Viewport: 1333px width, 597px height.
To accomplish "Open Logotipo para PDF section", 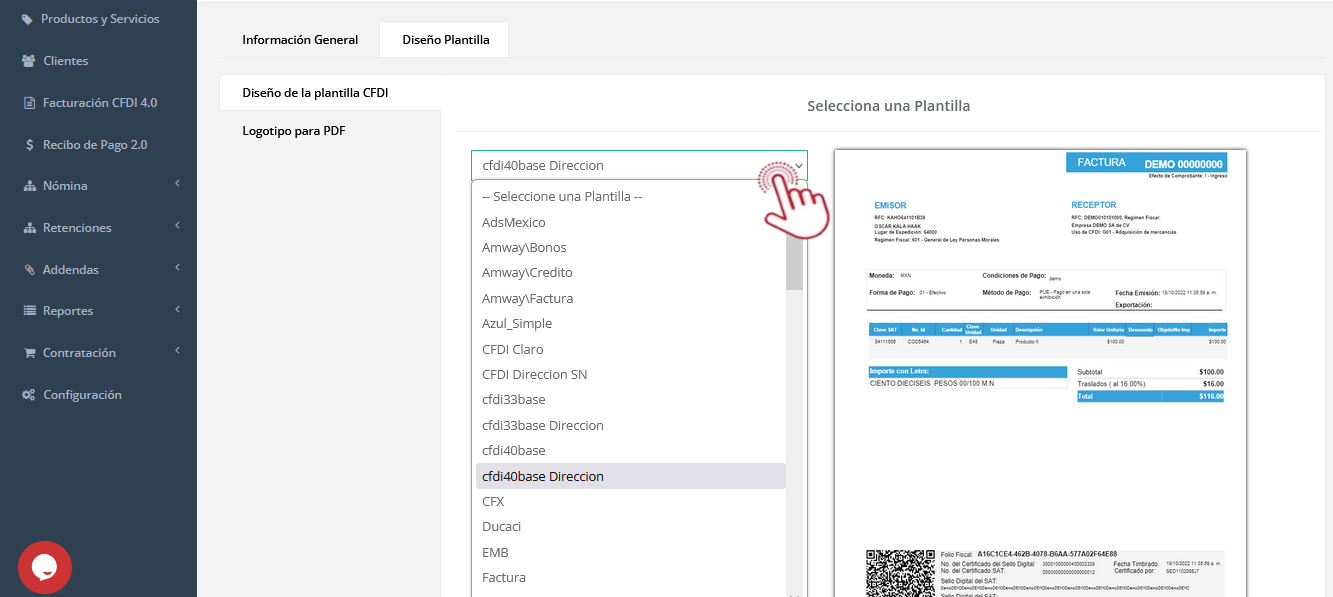I will pos(294,131).
